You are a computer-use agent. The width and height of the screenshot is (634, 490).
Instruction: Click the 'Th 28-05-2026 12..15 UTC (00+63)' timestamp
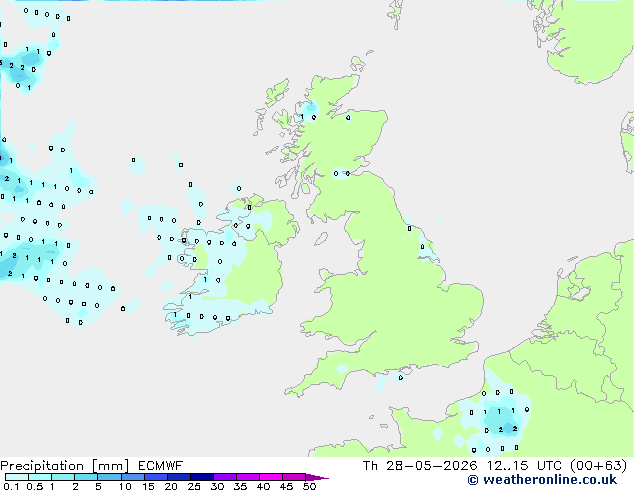[x=495, y=466]
